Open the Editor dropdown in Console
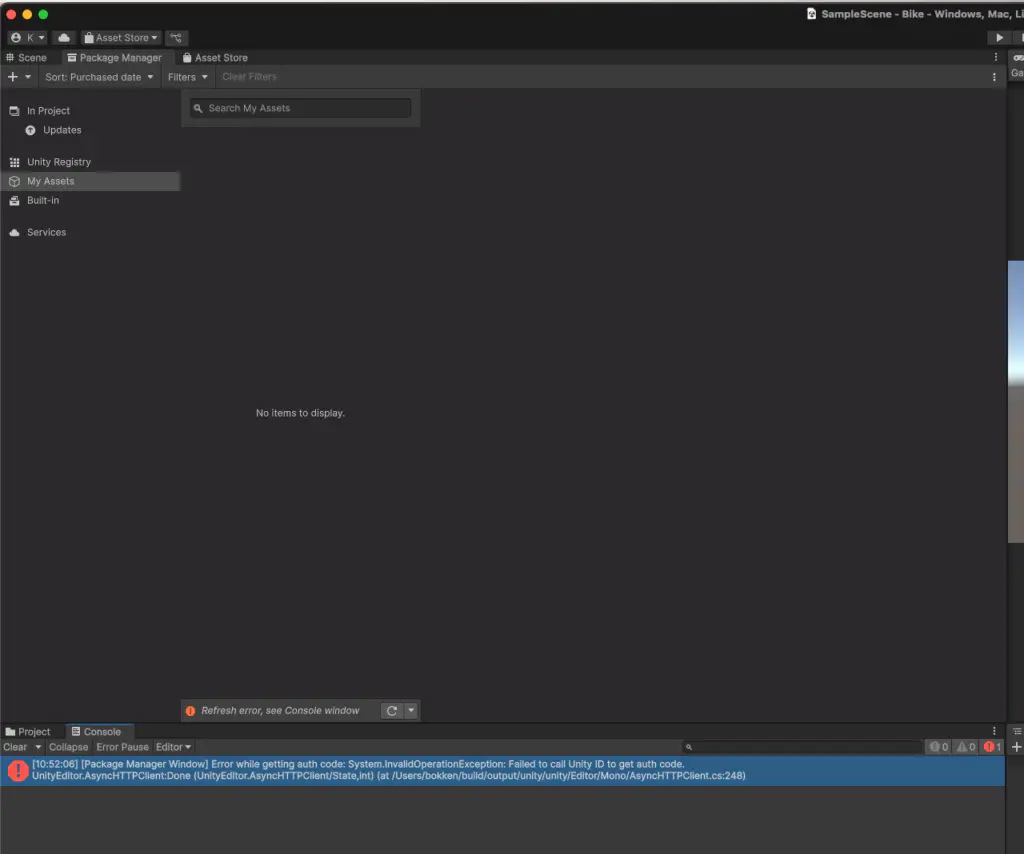This screenshot has width=1024, height=854. click(x=173, y=747)
